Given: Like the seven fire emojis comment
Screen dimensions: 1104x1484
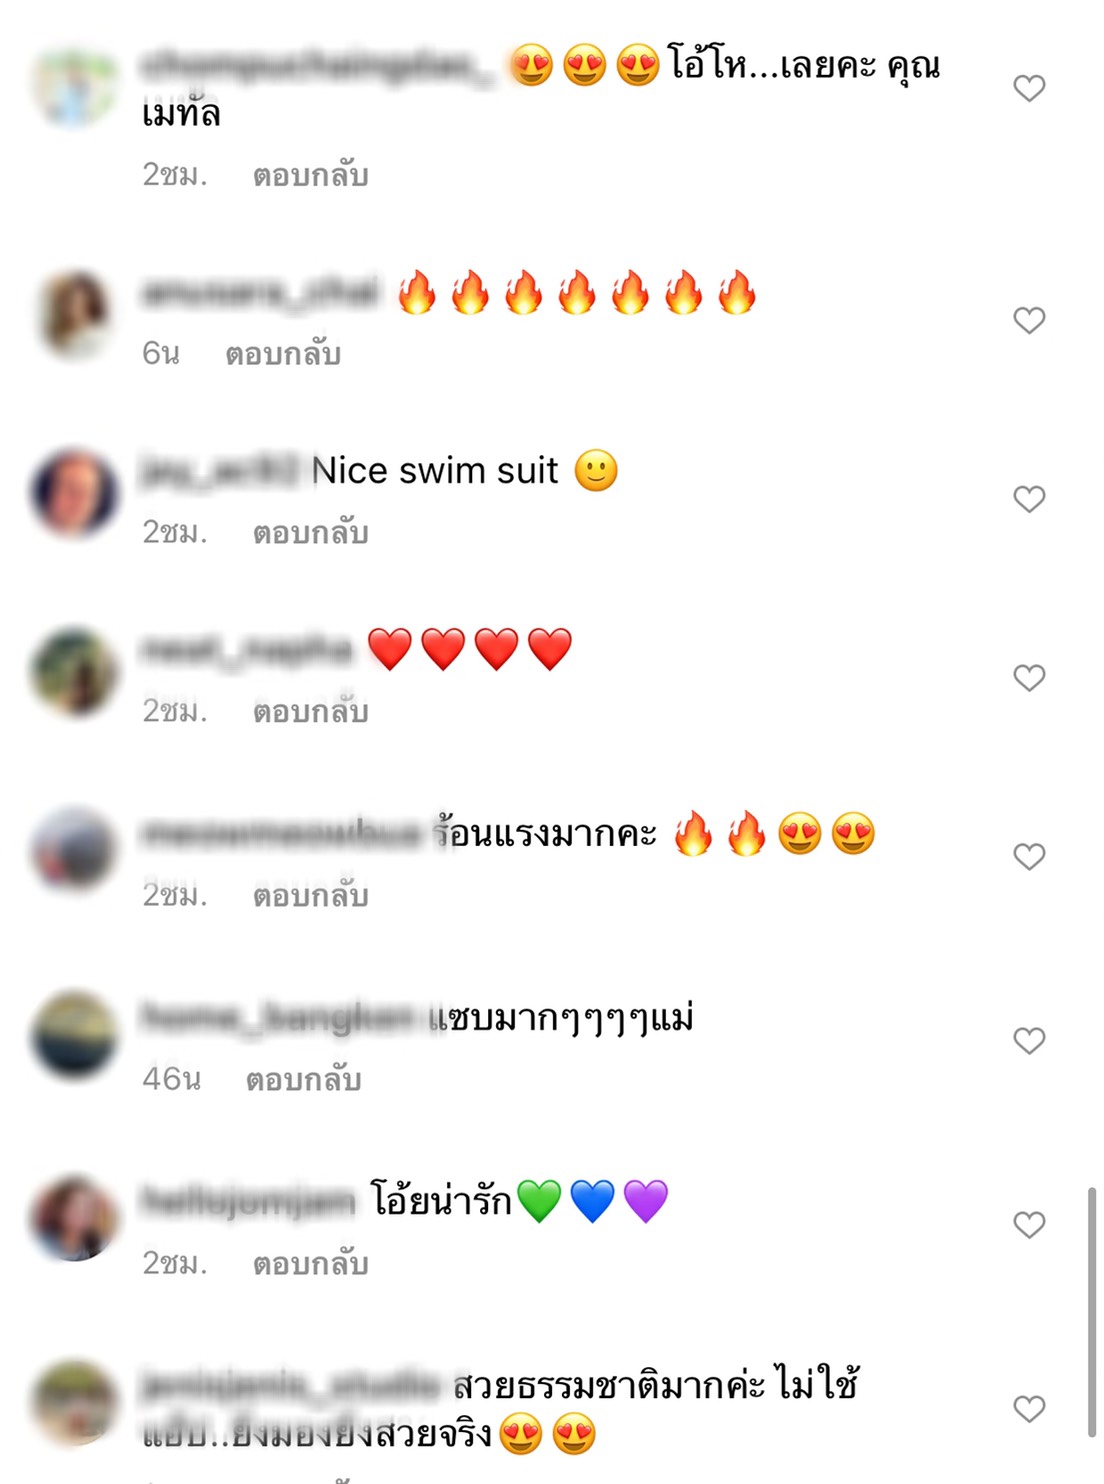Looking at the screenshot, I should [x=1029, y=320].
